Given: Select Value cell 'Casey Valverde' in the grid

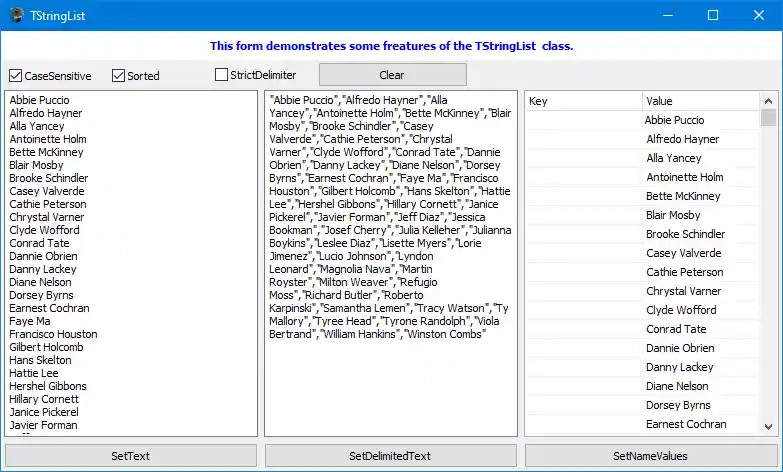Looking at the screenshot, I should [701, 253].
